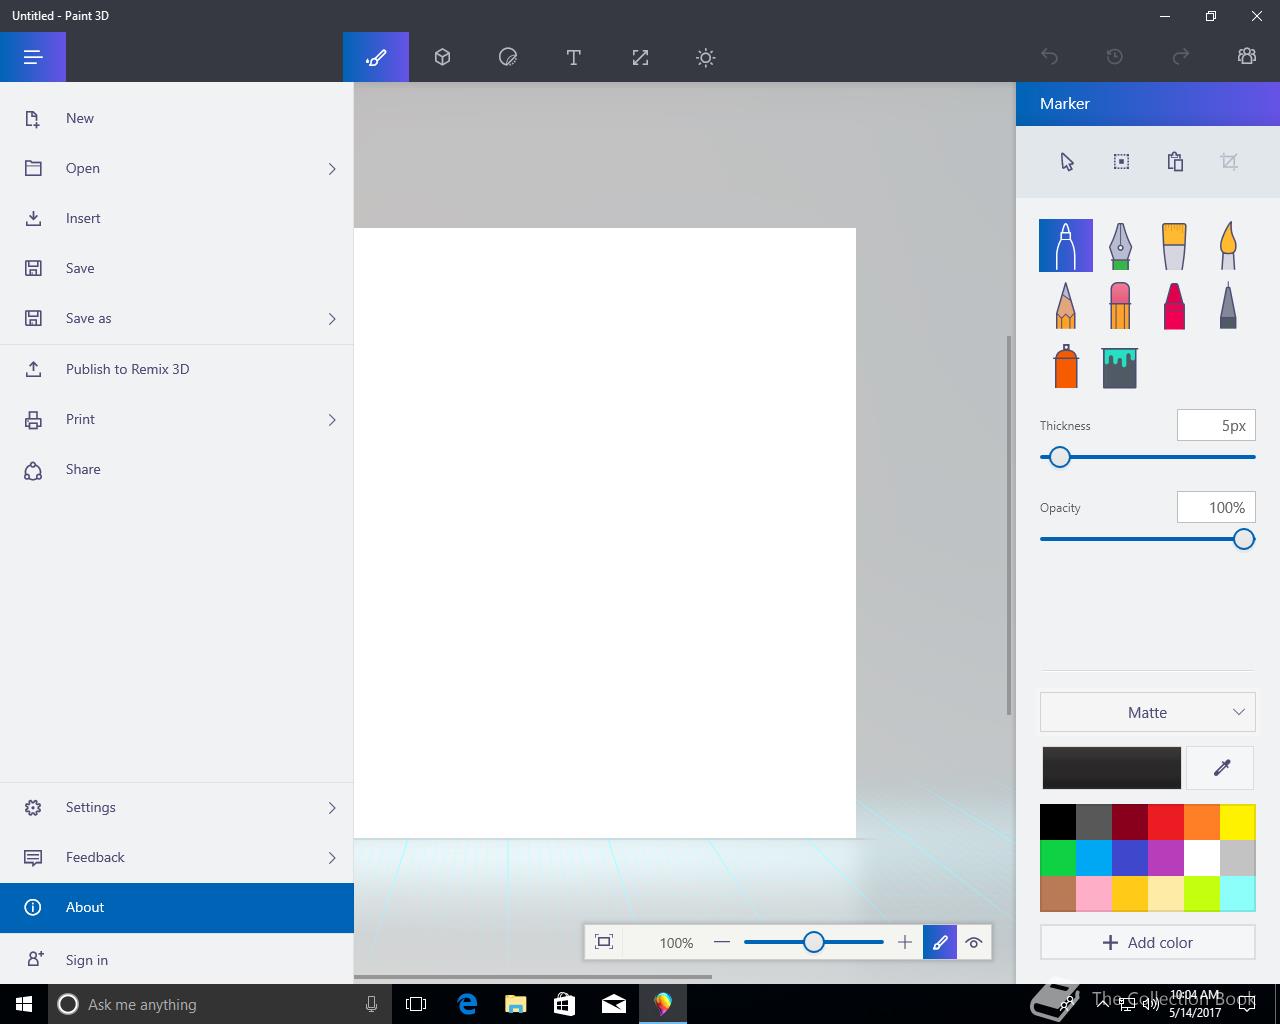Click the Opacity 100% input field
The width and height of the screenshot is (1280, 1024).
tap(1216, 507)
